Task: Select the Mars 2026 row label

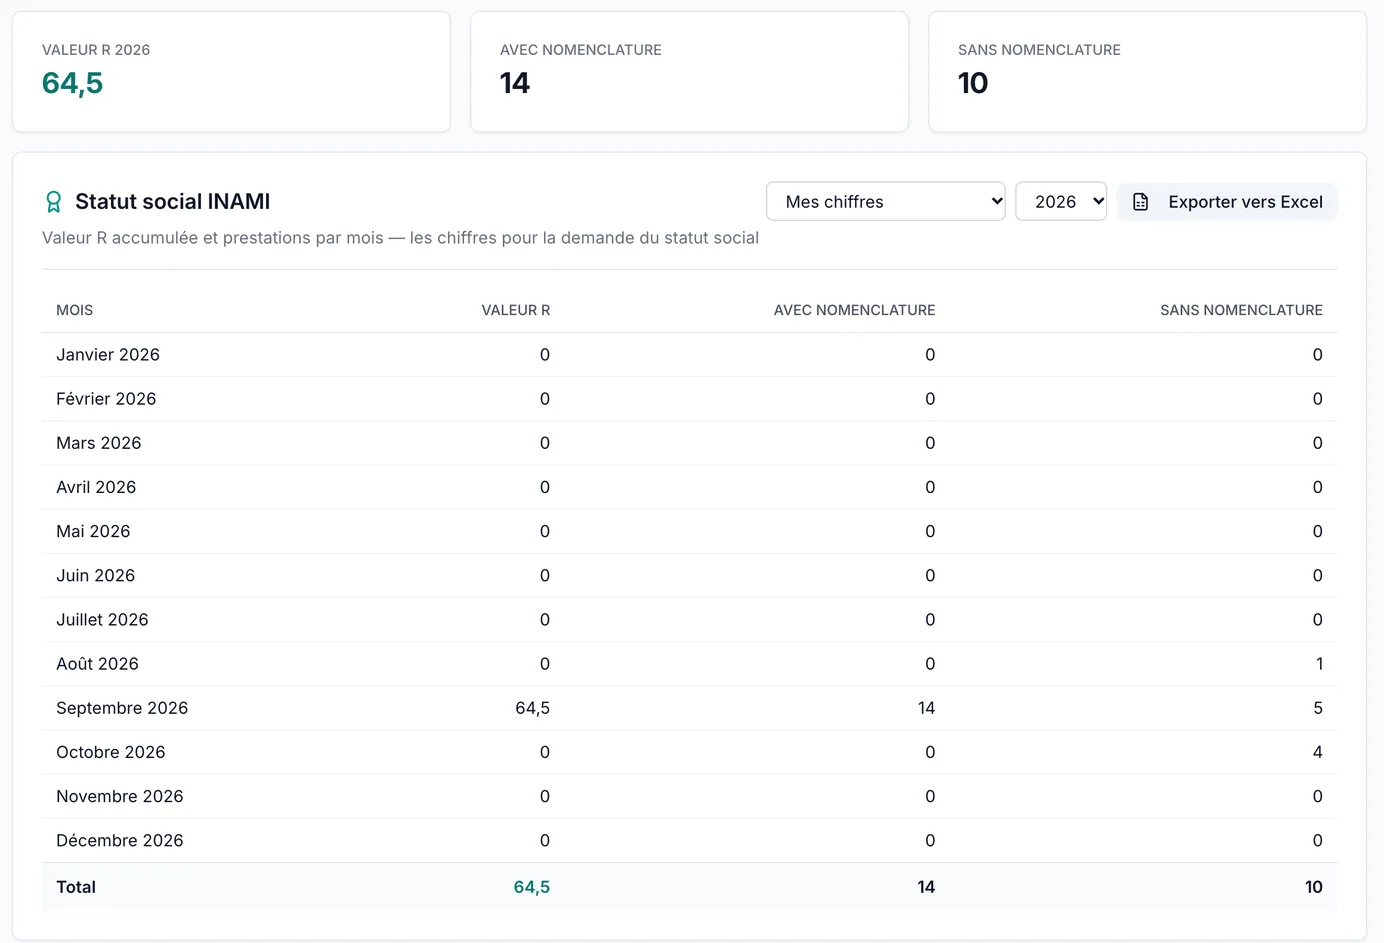Action: click(x=99, y=443)
